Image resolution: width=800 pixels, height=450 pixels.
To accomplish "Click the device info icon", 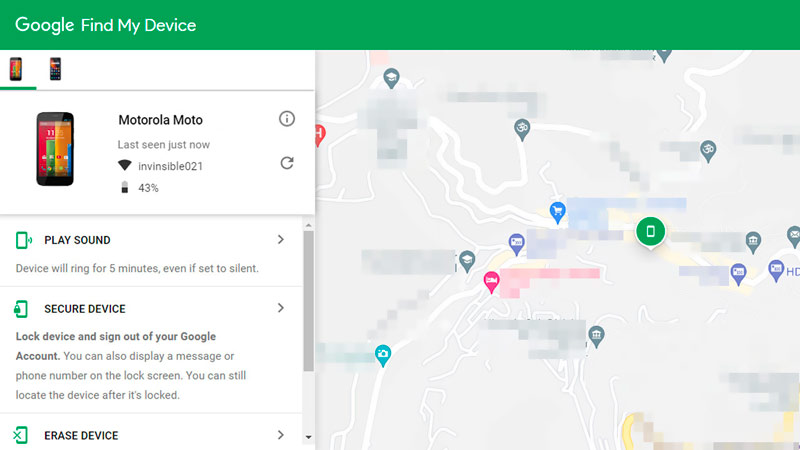I will [x=287, y=119].
